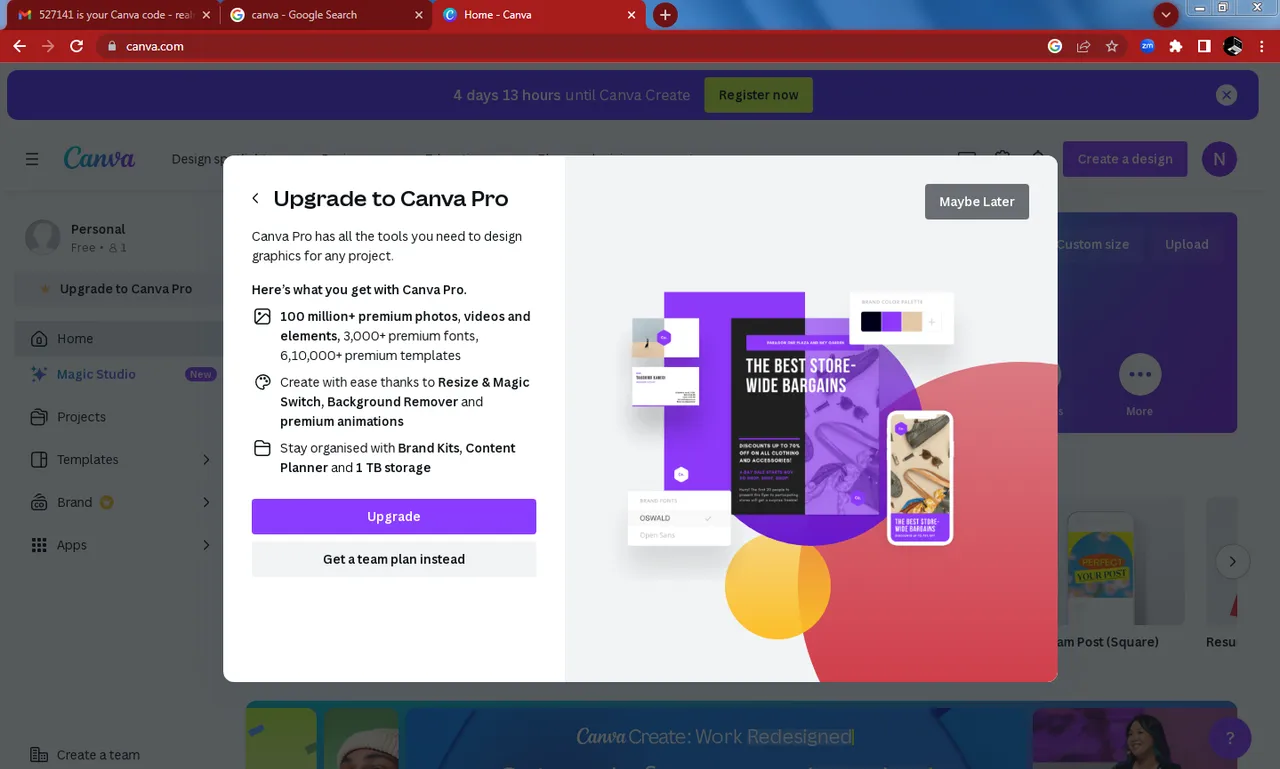
Task: Click the purple Upgrade button
Action: point(394,517)
